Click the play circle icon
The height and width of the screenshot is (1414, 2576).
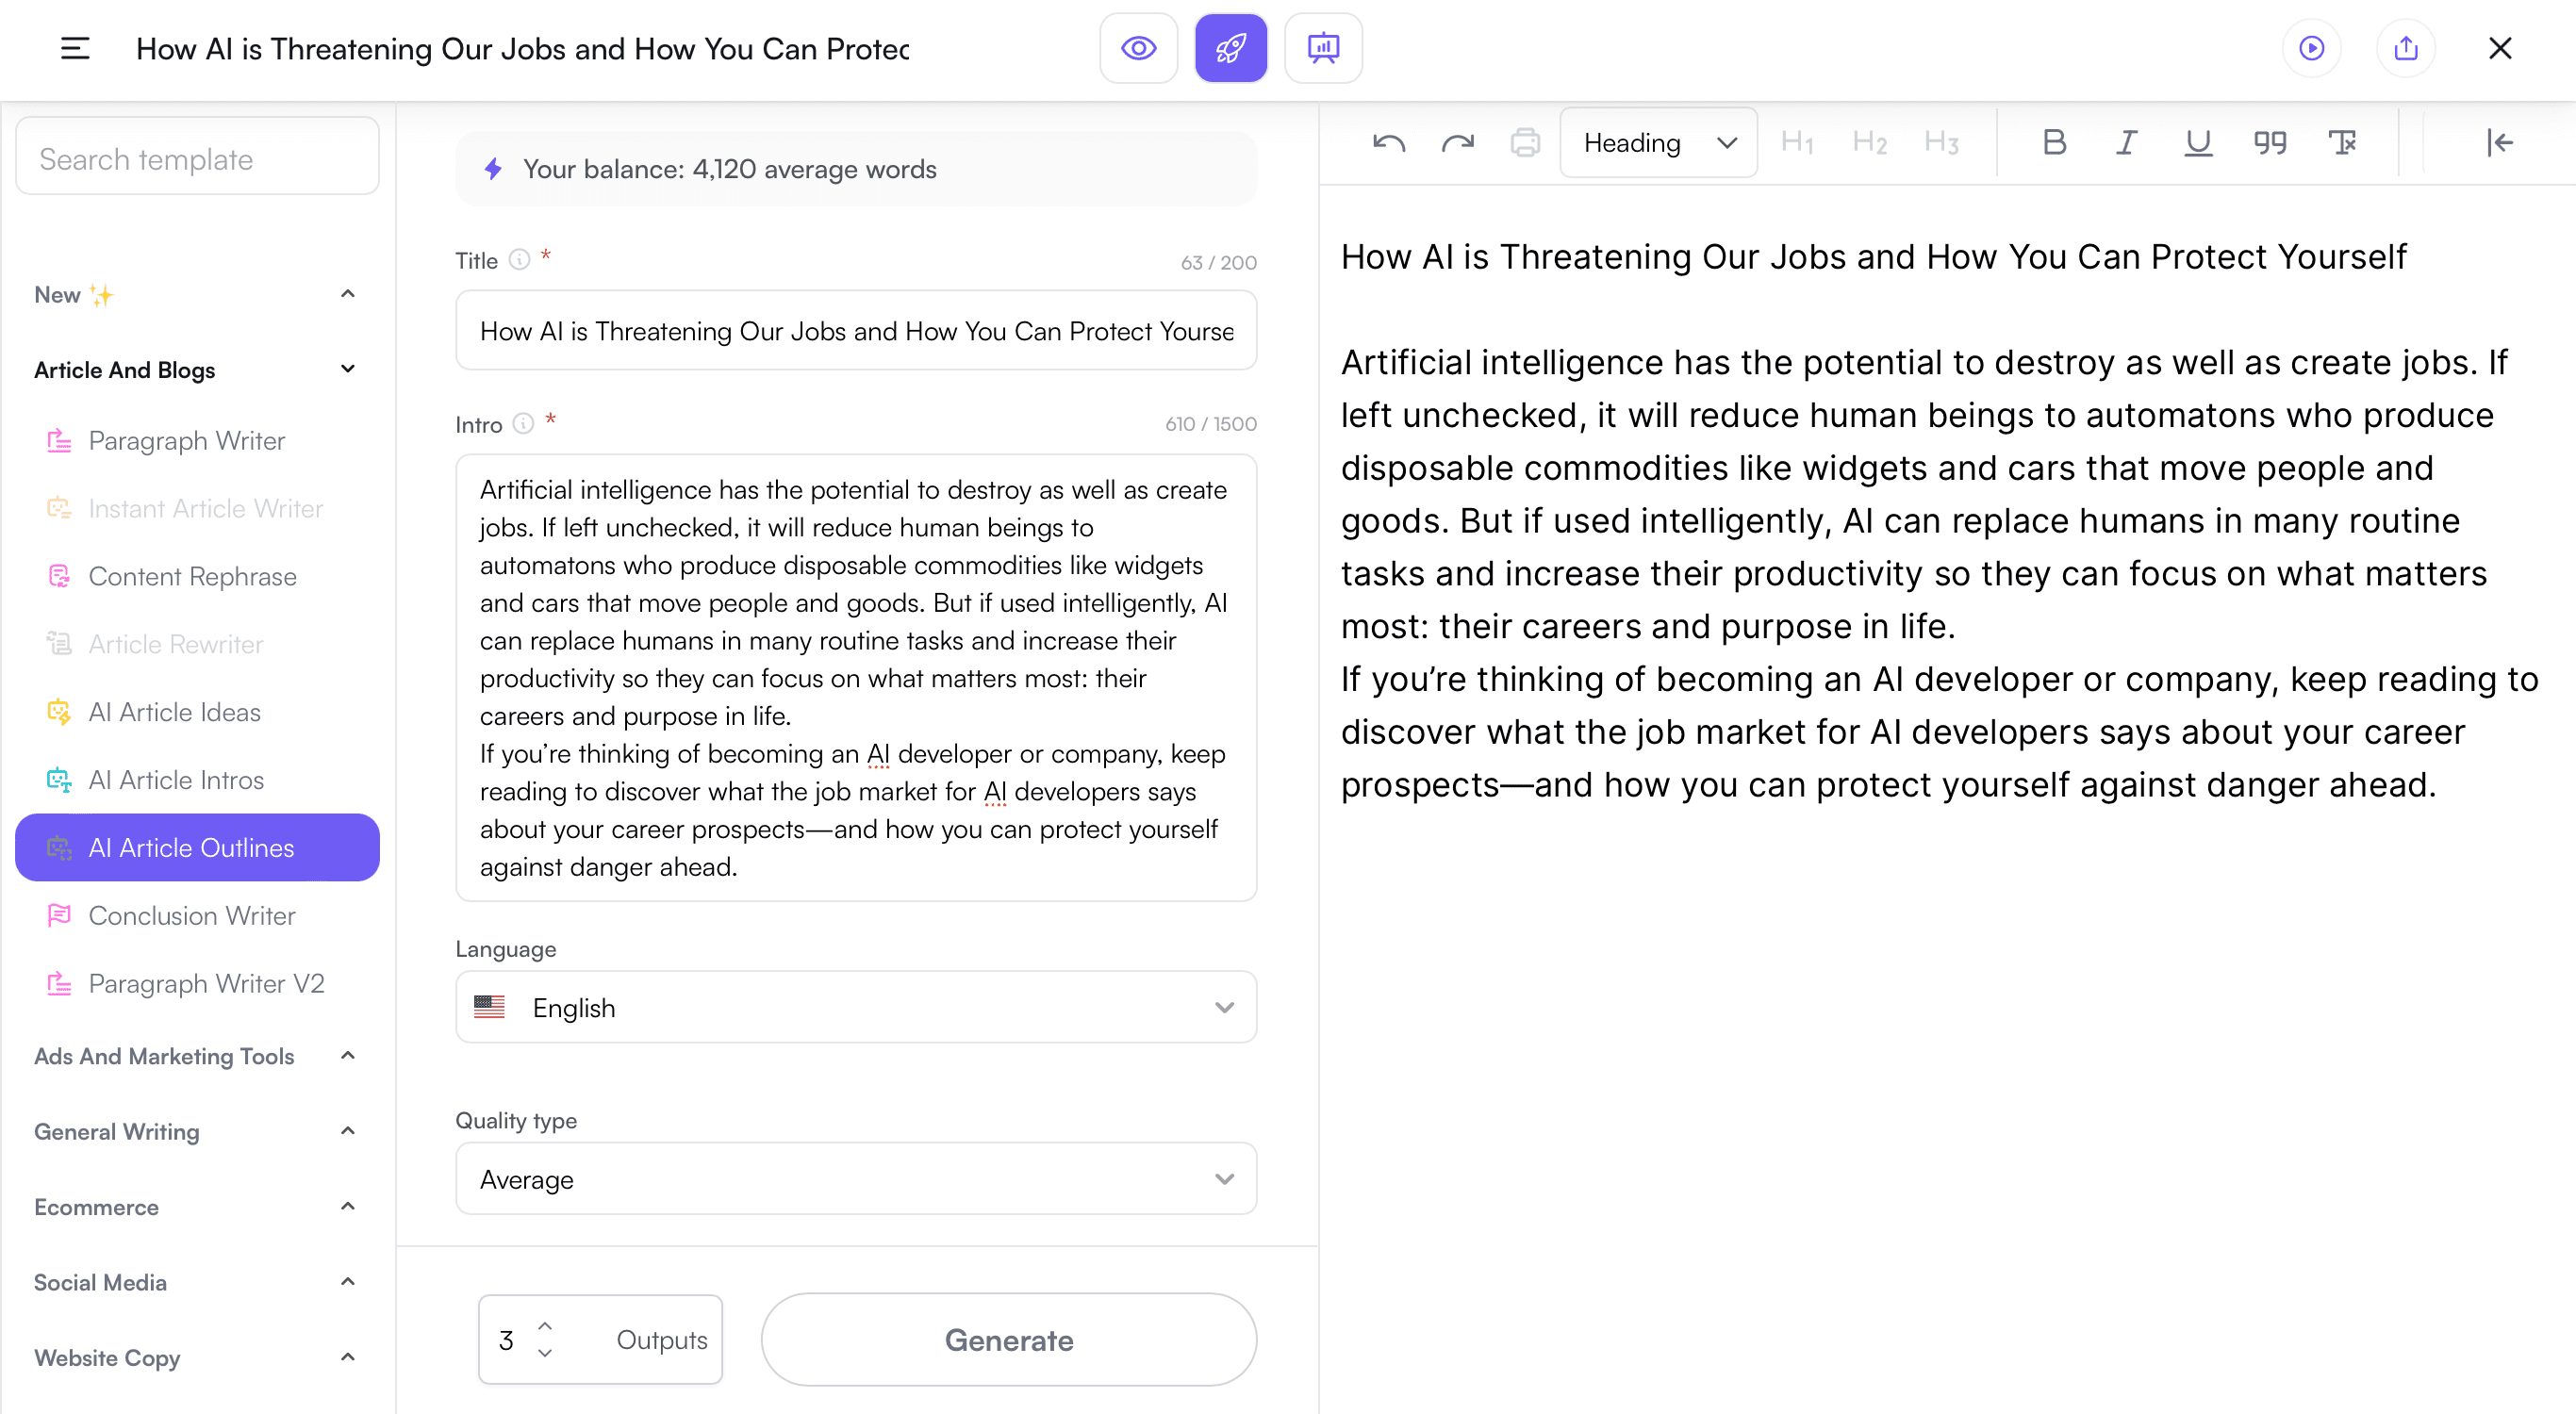click(2311, 48)
